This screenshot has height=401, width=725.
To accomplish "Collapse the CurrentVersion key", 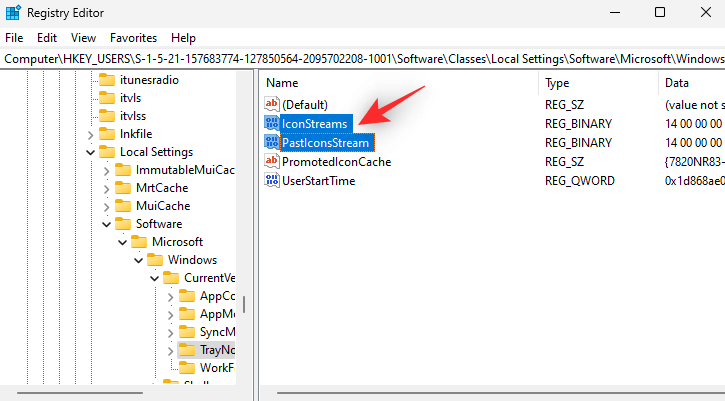I will click(154, 279).
